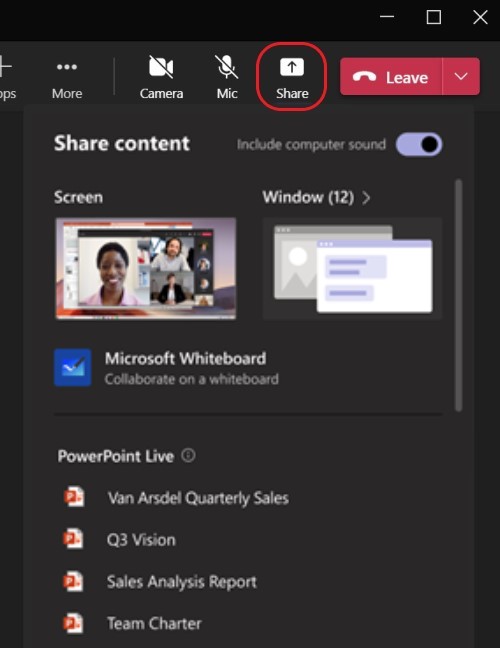The image size is (500, 648).
Task: Open the More options menu
Action: coord(67,78)
